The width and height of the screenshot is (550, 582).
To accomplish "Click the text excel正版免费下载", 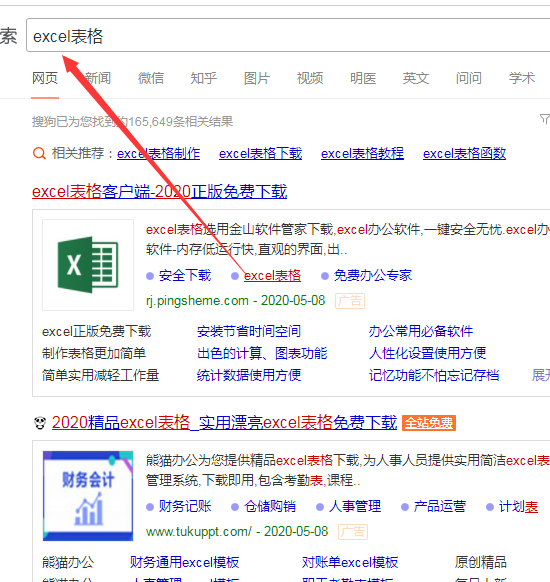I will click(x=96, y=331).
